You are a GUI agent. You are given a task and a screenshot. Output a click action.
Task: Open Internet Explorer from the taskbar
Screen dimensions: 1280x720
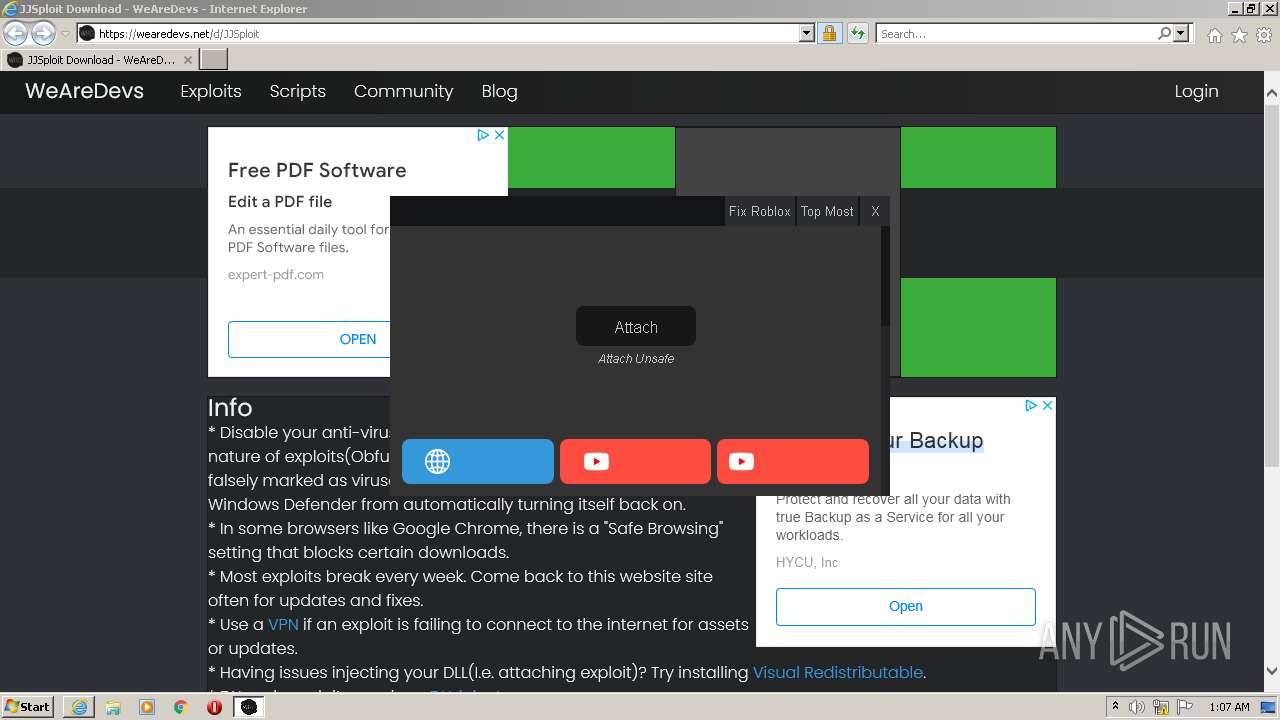pos(79,707)
